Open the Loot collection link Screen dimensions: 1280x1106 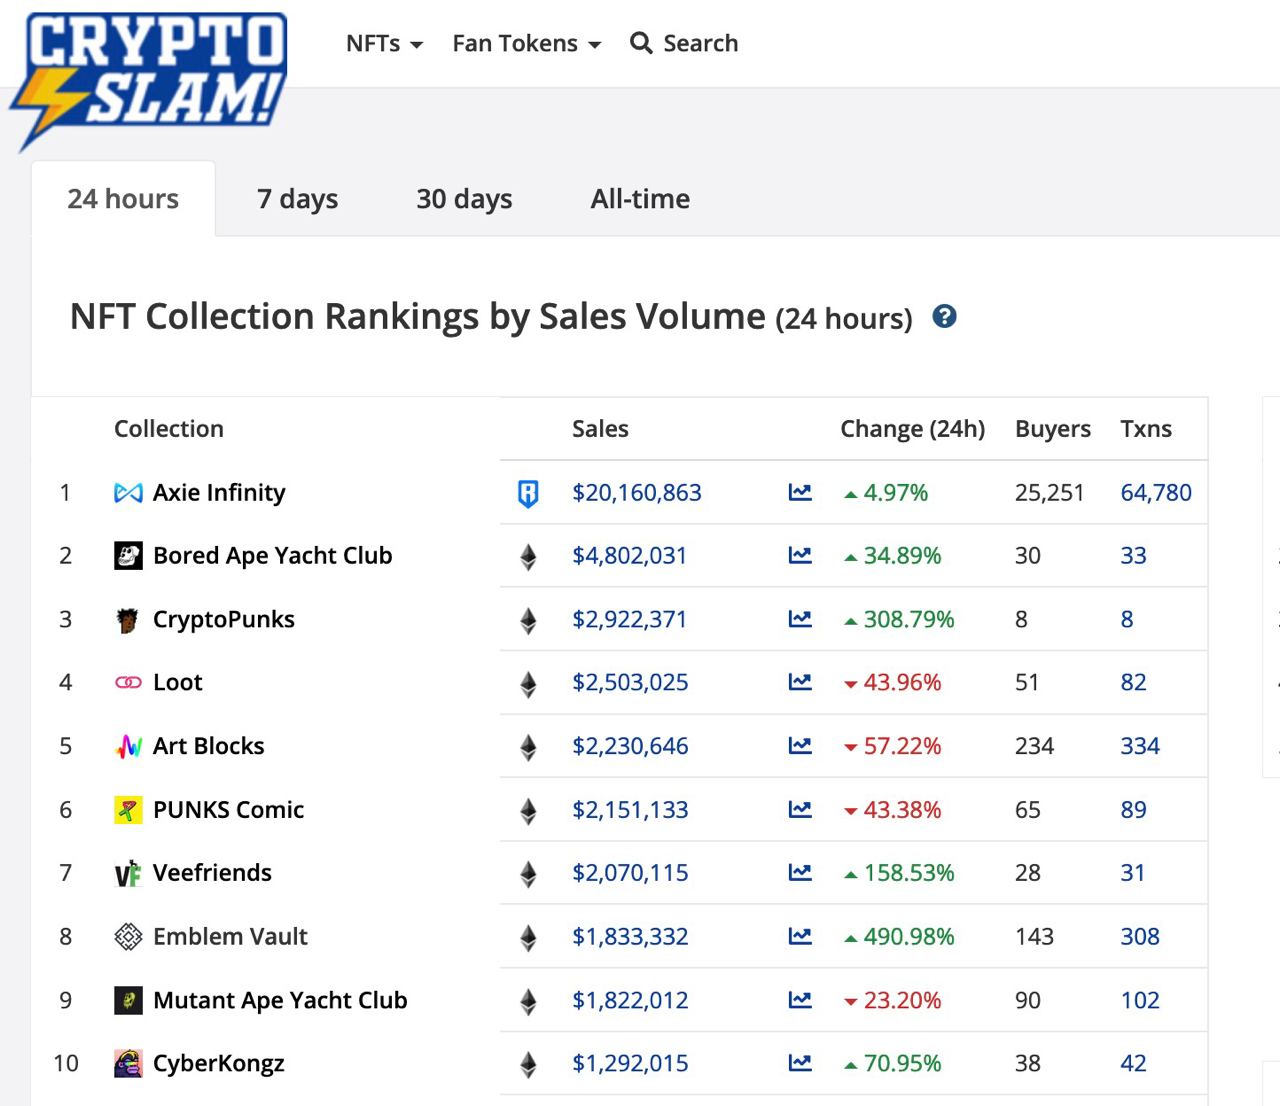[x=178, y=683]
